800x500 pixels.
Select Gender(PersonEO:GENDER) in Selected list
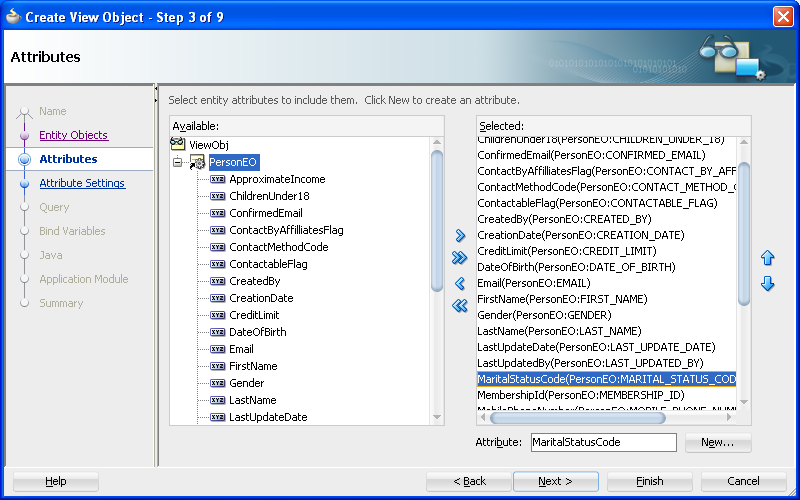(x=606, y=315)
